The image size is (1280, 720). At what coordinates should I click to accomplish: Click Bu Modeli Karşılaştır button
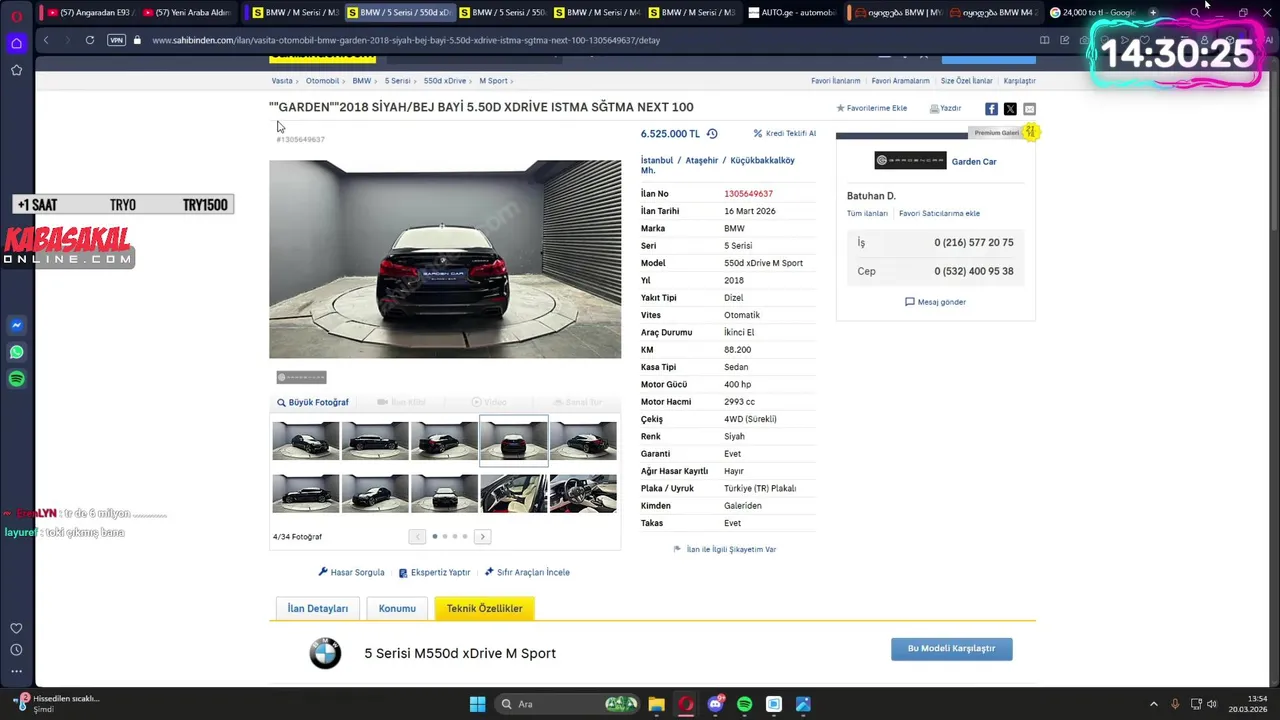pos(951,649)
